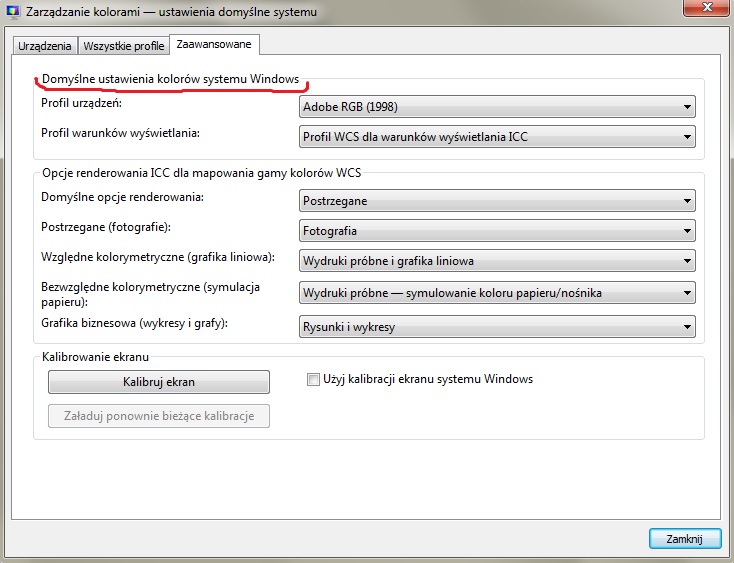Switch to the Urządzenia tab

point(44,45)
